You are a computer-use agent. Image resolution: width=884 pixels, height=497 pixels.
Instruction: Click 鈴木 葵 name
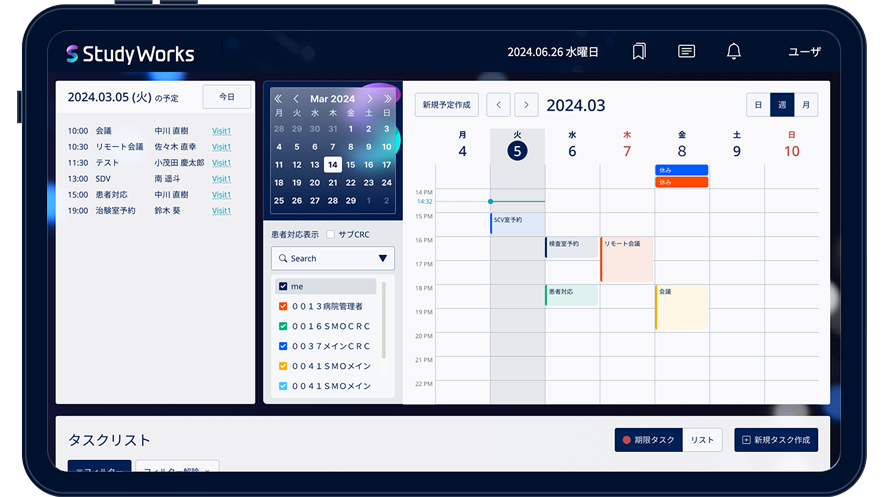click(x=167, y=211)
